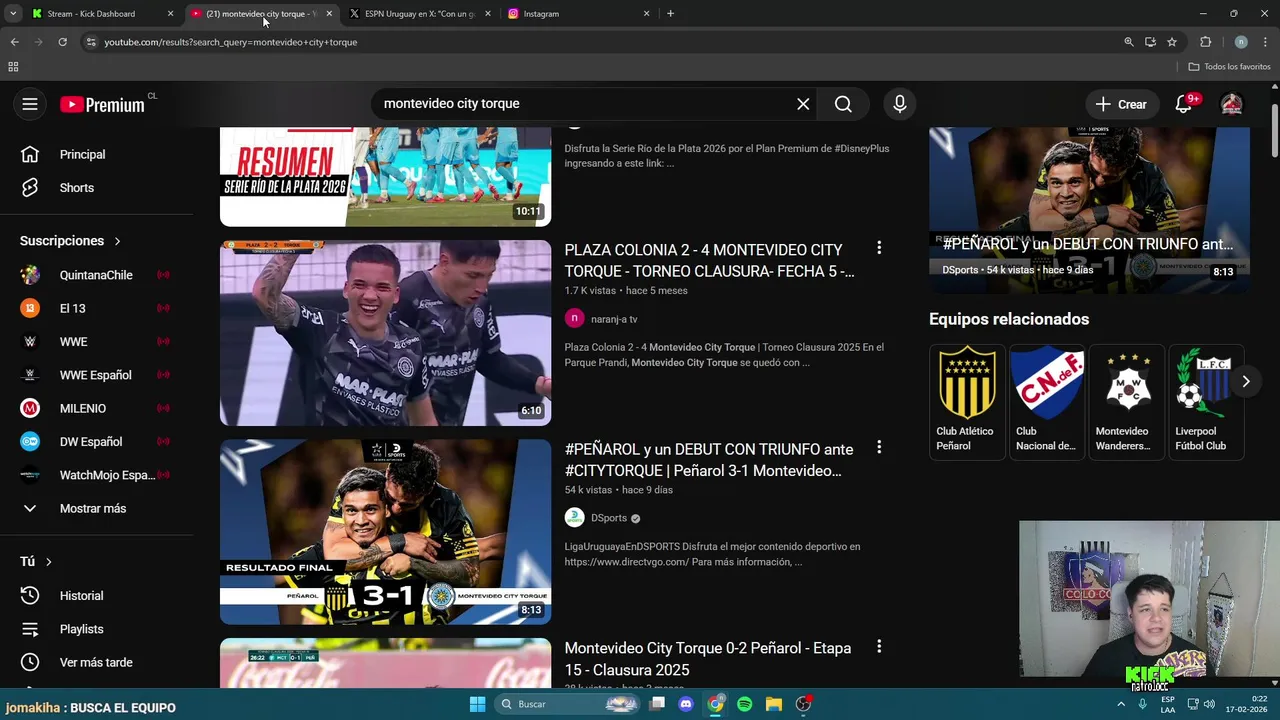Open QuintanaChile subscription channel
Image resolution: width=1280 pixels, height=720 pixels.
(95, 275)
